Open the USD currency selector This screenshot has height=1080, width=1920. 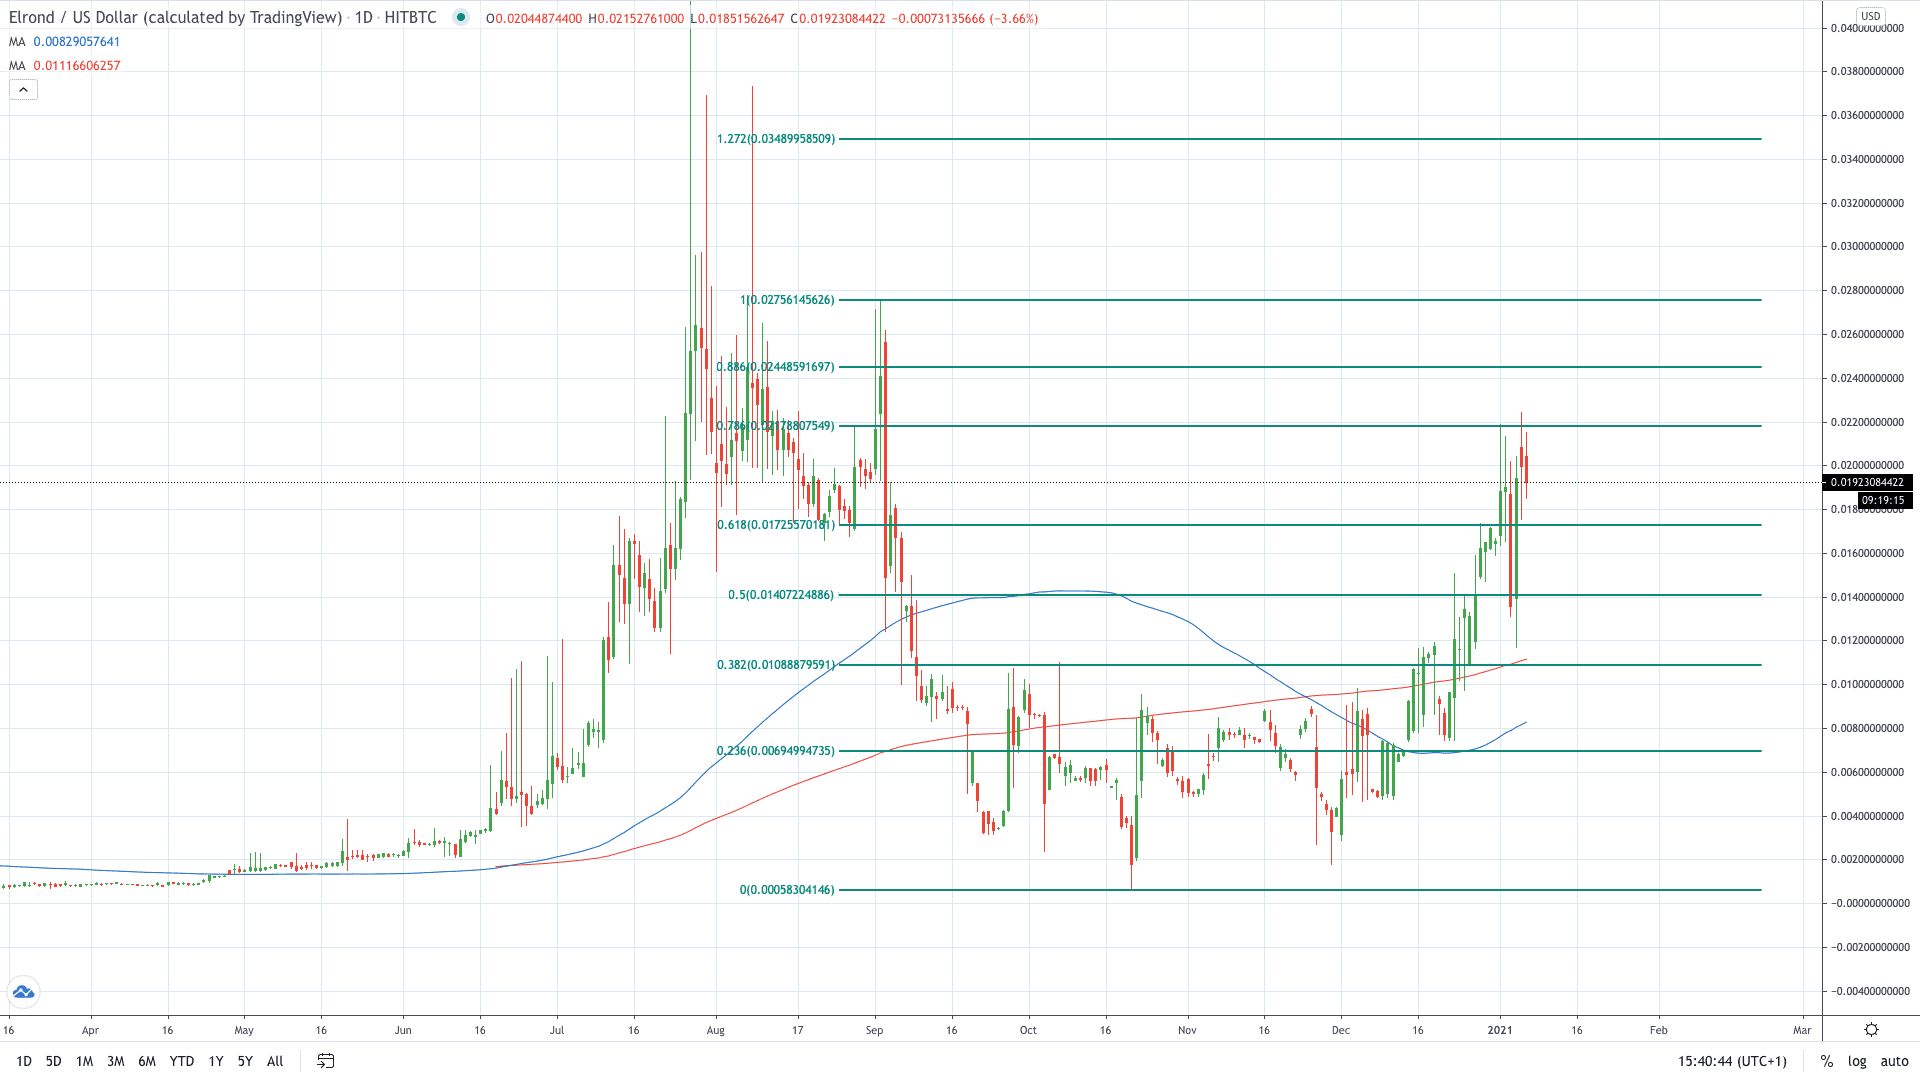[1870, 16]
